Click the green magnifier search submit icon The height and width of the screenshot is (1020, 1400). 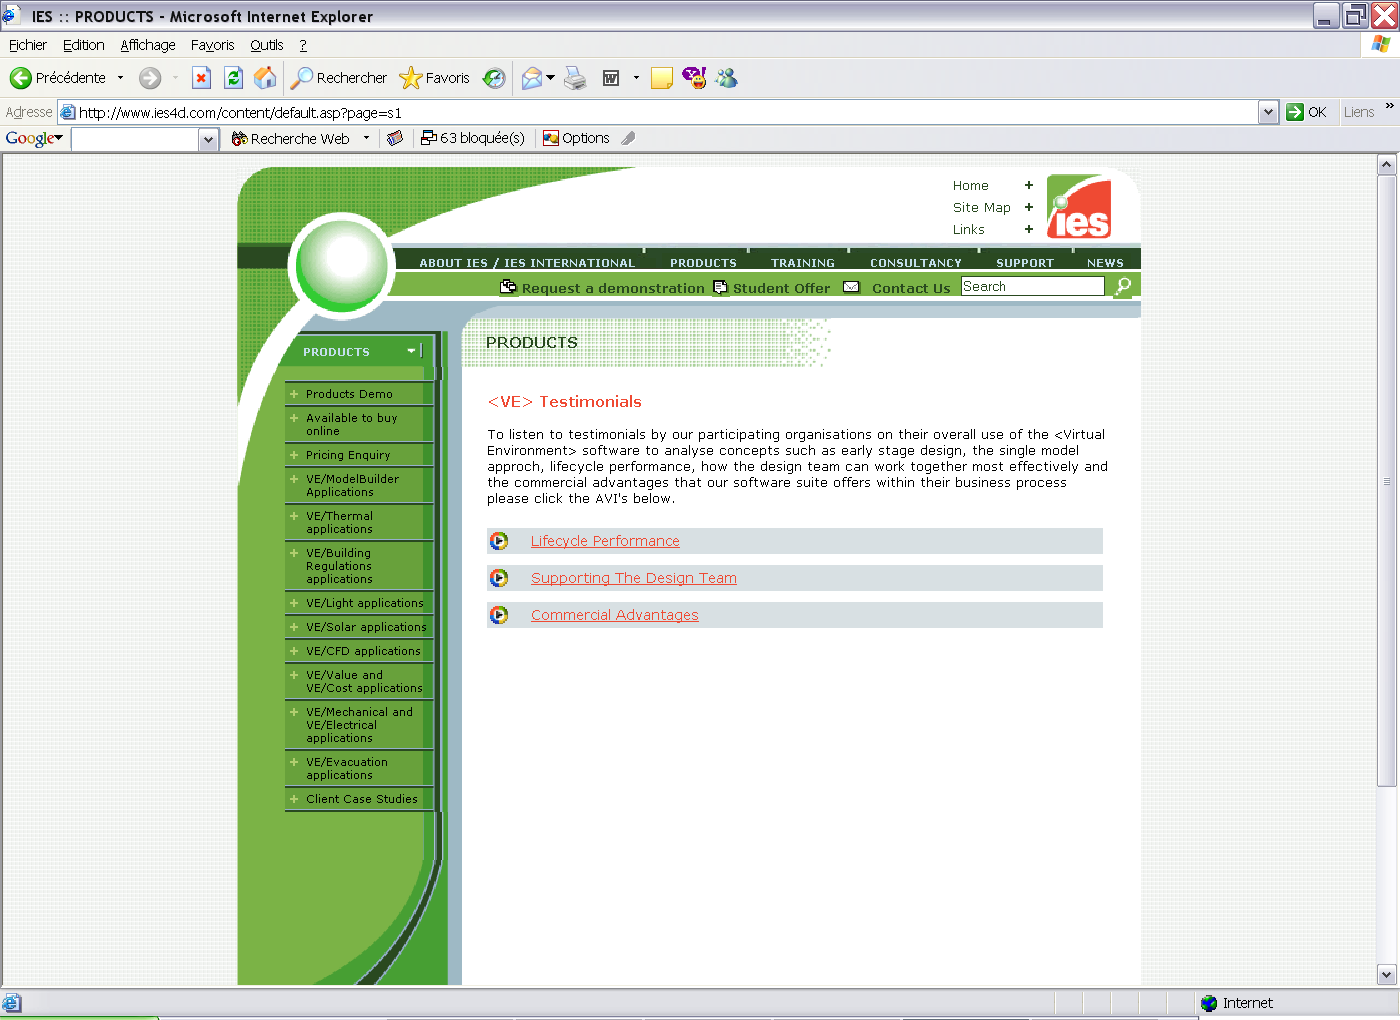(1123, 287)
